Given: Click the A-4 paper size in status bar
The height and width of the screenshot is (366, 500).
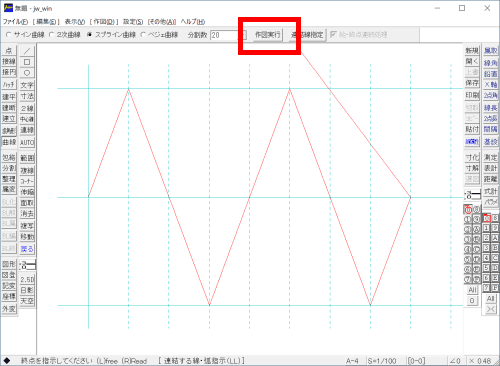Looking at the screenshot, I should (352, 361).
